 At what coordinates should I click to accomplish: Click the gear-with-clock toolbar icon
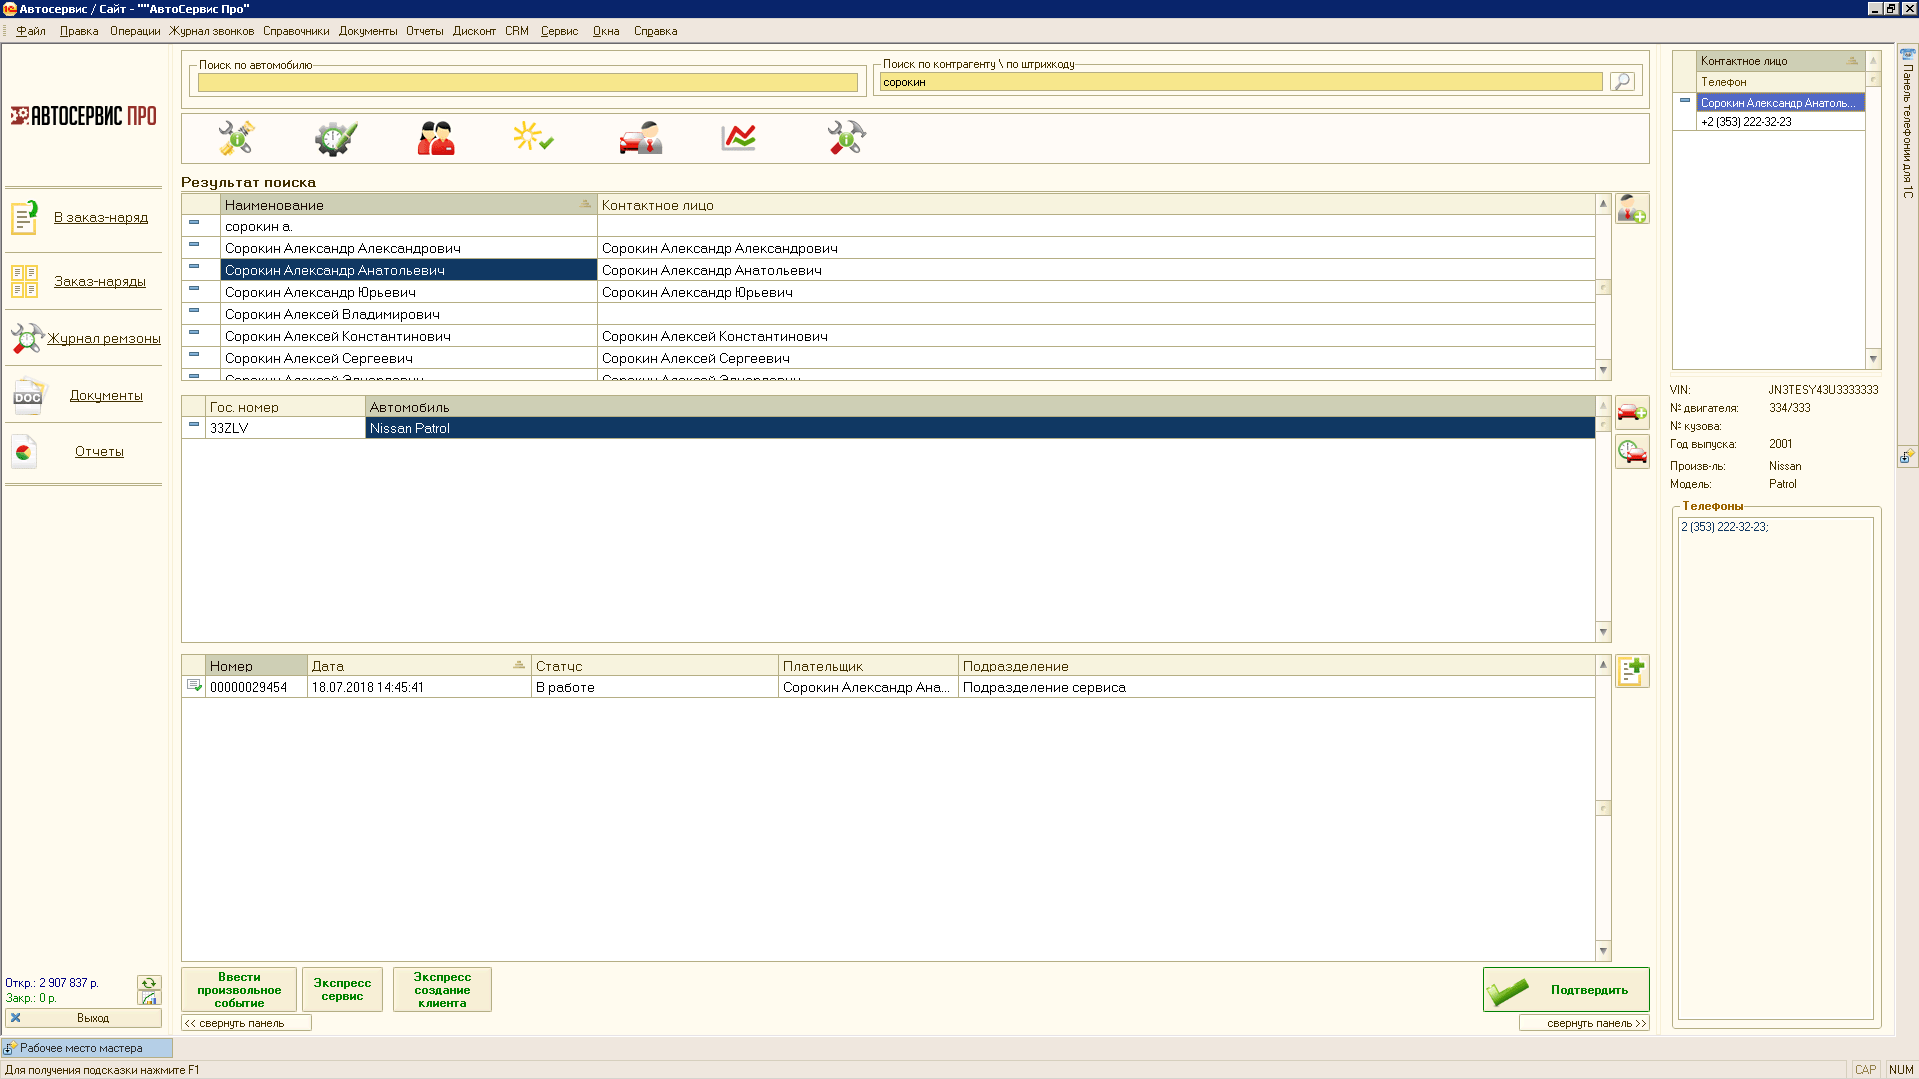pos(335,138)
